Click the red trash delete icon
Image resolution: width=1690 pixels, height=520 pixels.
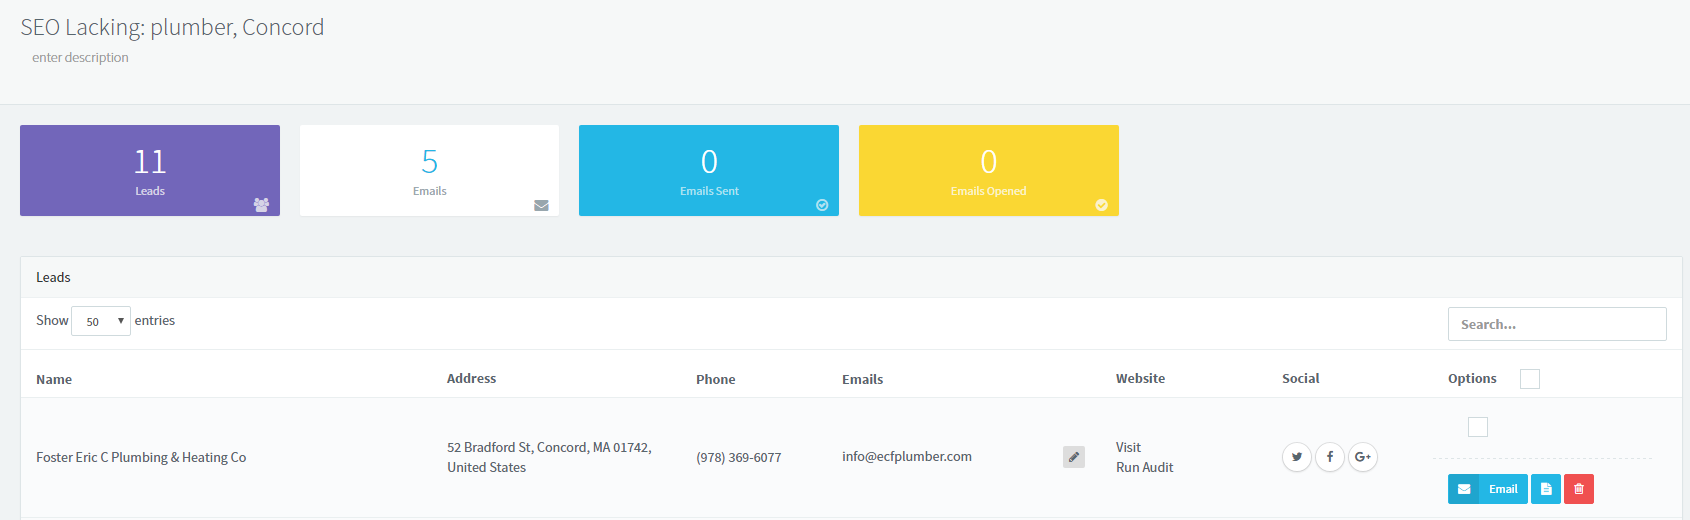[x=1578, y=489]
